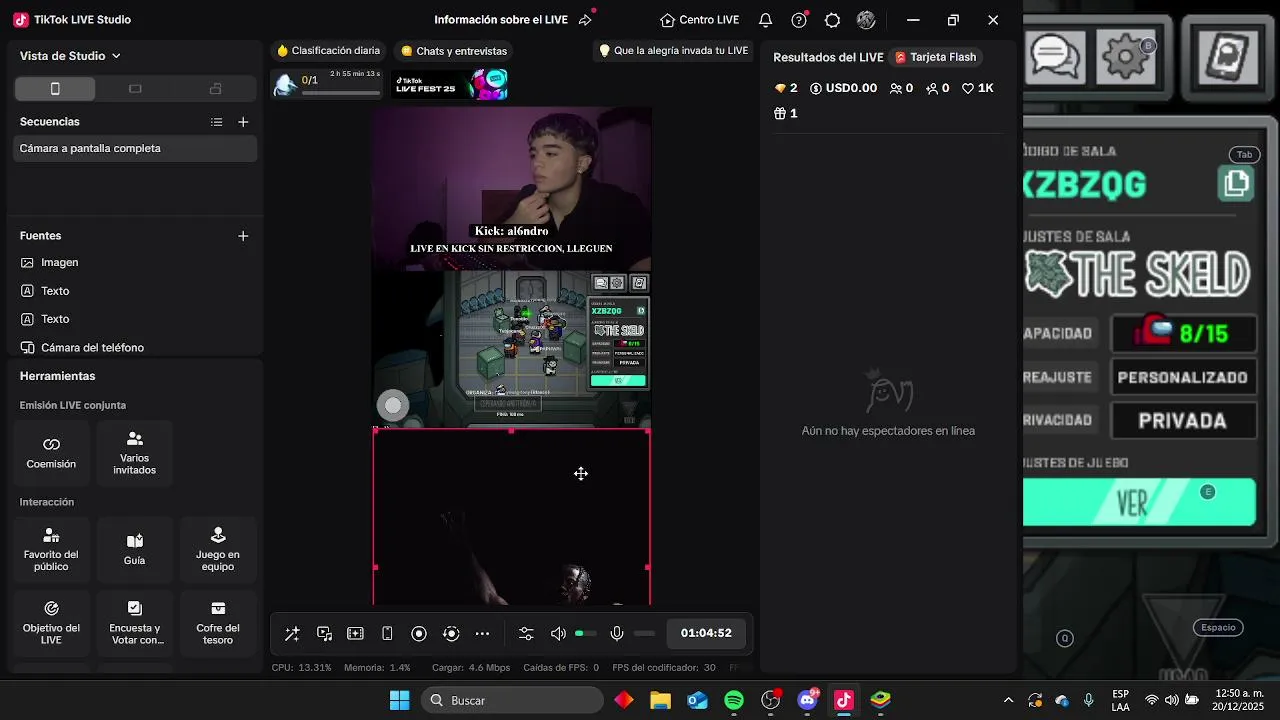Click the share arrow icon in title bar
This screenshot has height=720, width=1280.
point(585,20)
